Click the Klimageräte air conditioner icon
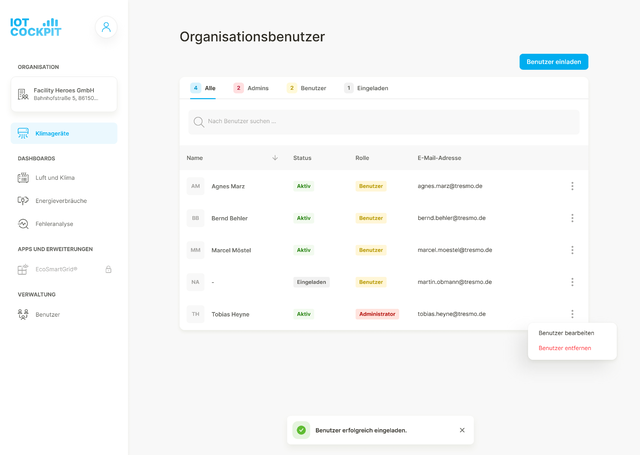The width and height of the screenshot is (640, 455). tap(23, 133)
